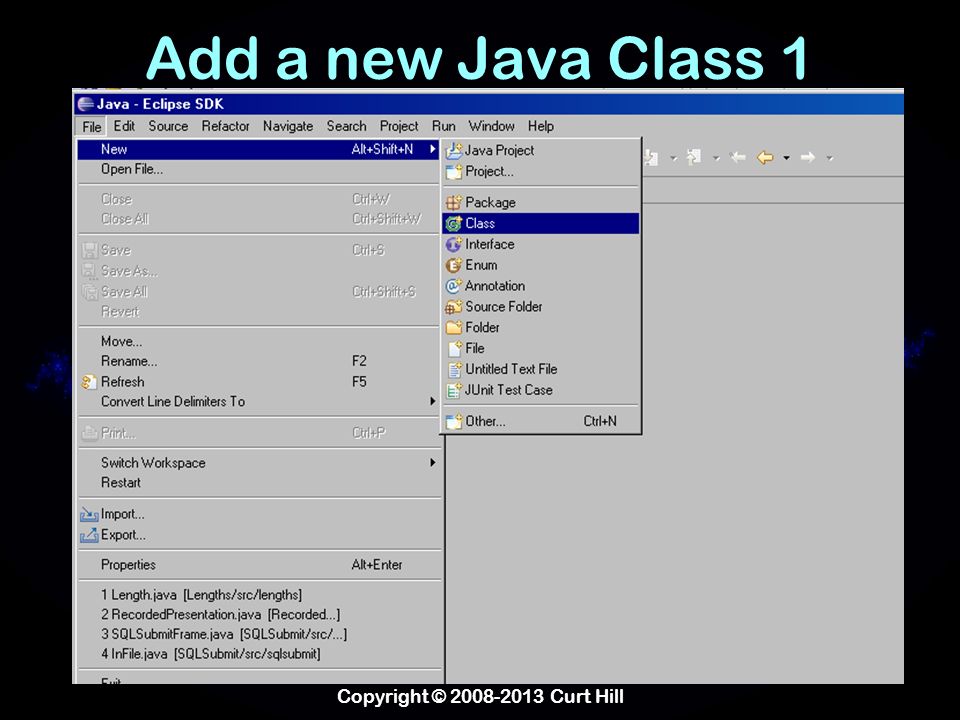
Task: Open the Help menu
Action: coord(541,126)
